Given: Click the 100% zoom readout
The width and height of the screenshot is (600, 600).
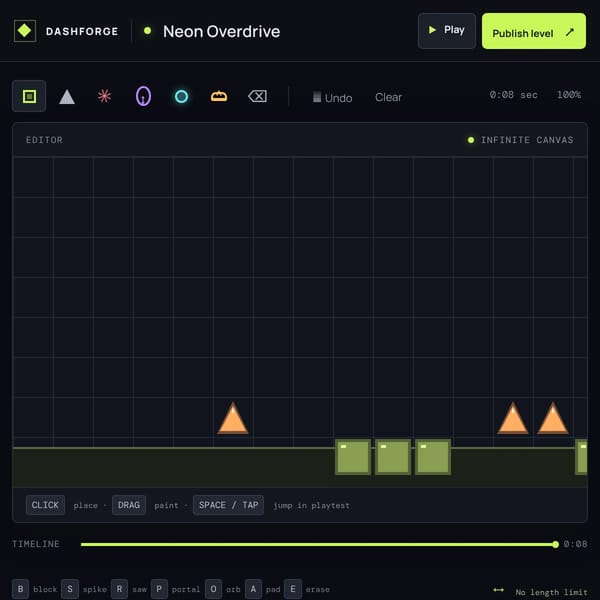Looking at the screenshot, I should [x=569, y=95].
